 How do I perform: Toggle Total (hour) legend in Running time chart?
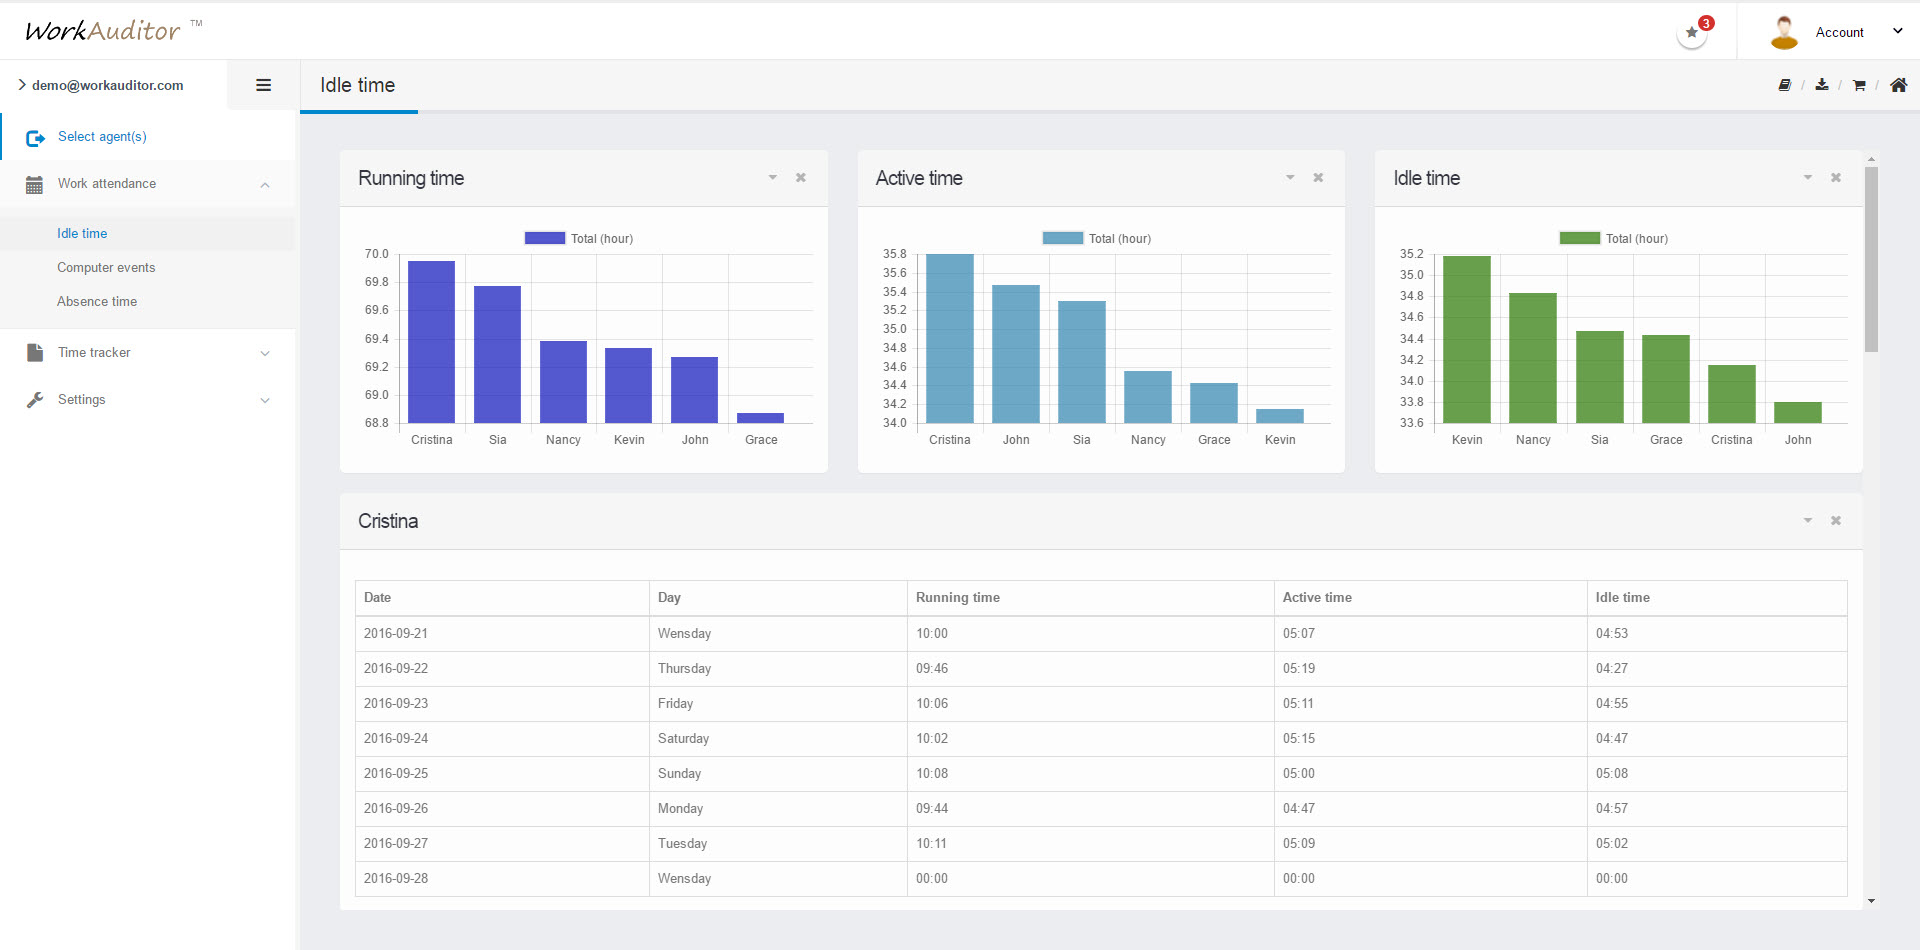[579, 238]
